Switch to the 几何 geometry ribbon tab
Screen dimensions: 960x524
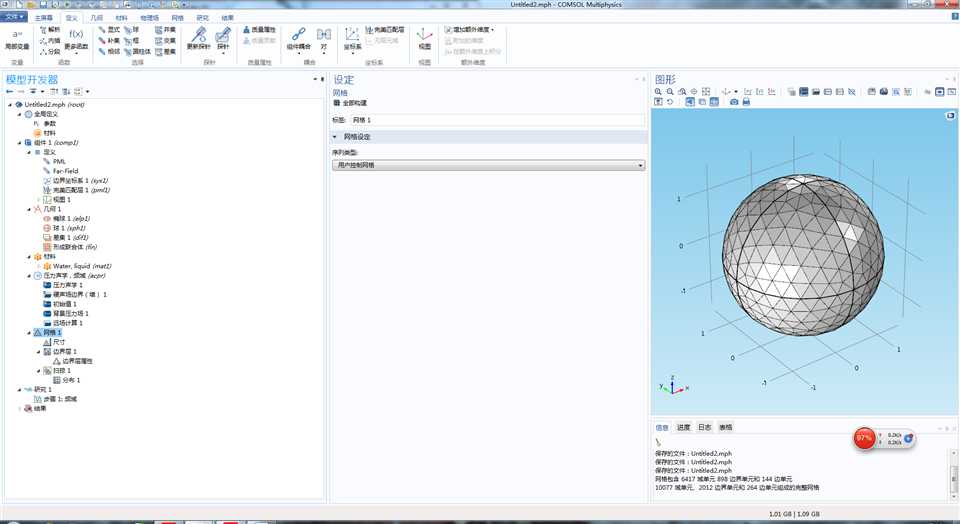[97, 18]
